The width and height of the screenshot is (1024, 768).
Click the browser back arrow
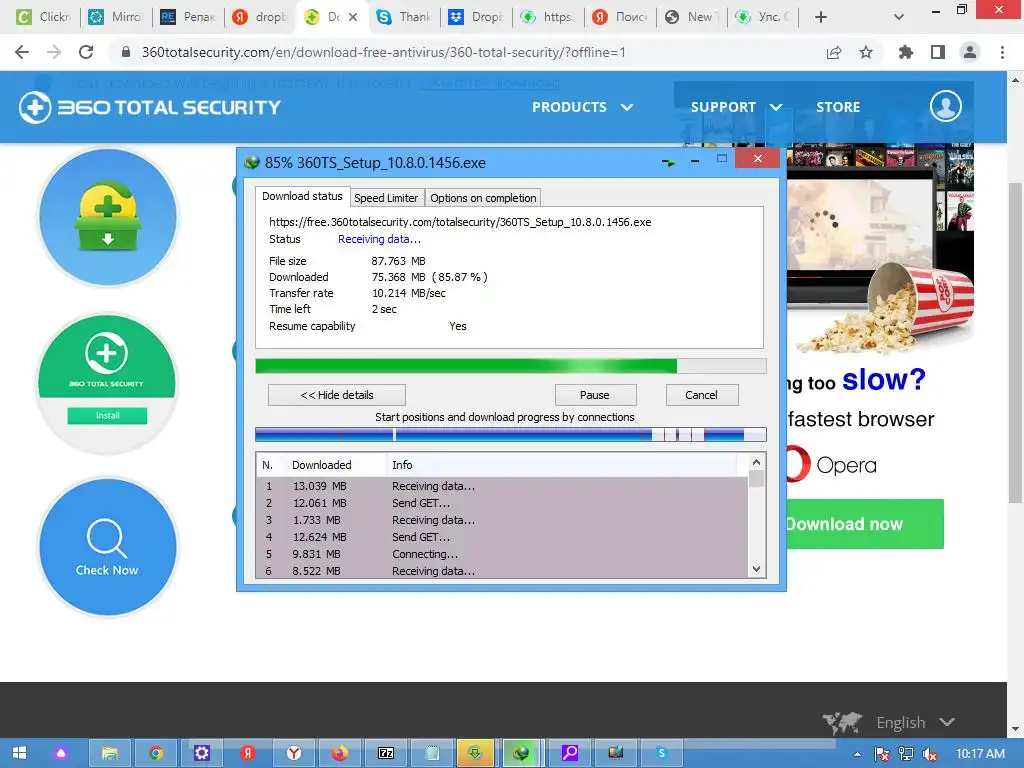[22, 52]
